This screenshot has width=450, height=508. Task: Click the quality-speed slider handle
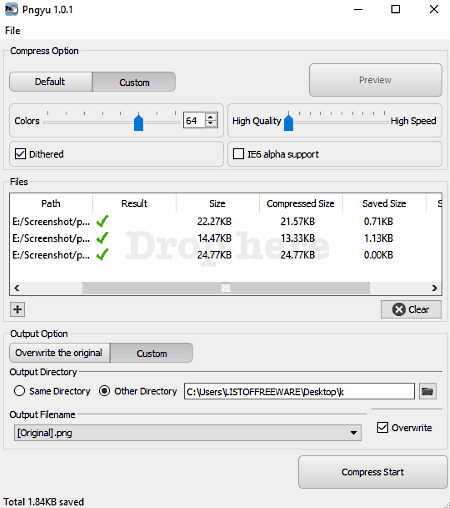pos(289,122)
